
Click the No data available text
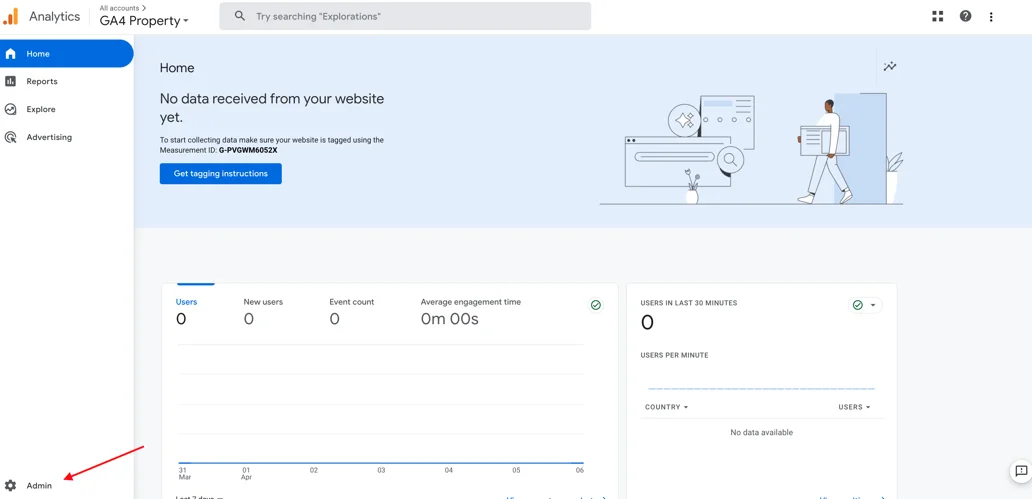coord(761,433)
